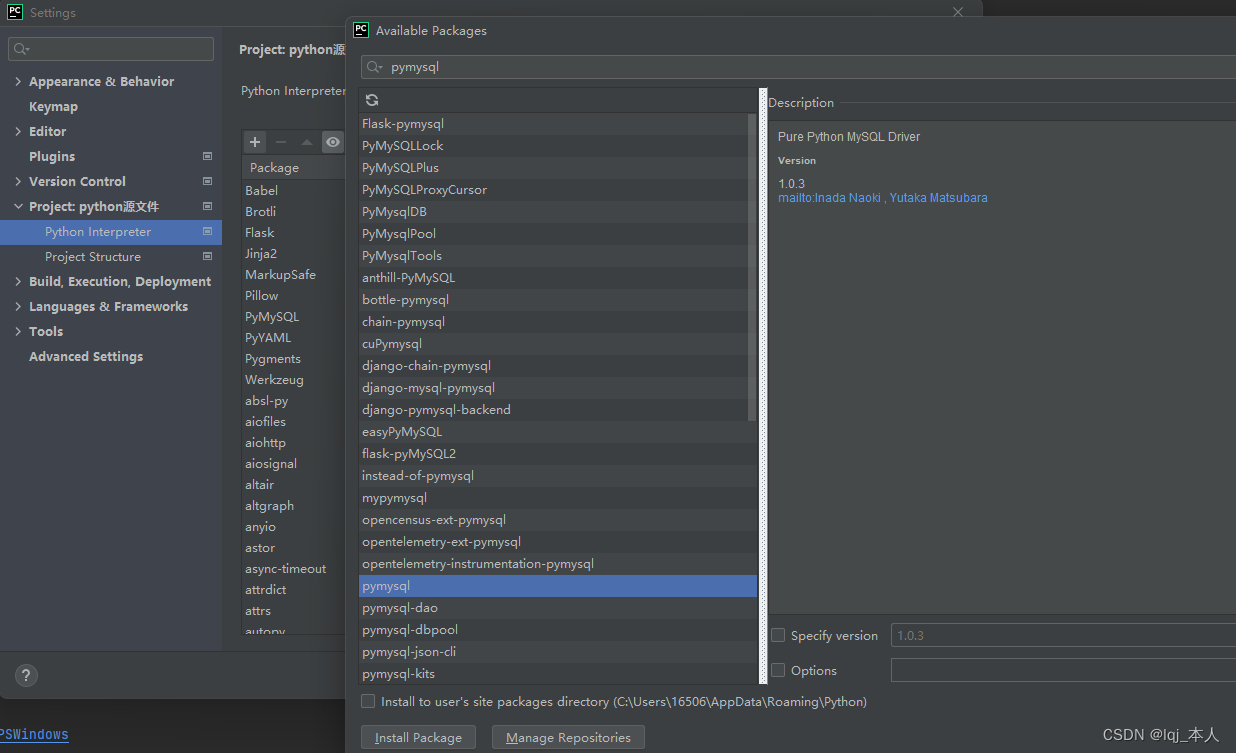Click the remove package minus icon
This screenshot has height=753, width=1236.
[x=281, y=142]
